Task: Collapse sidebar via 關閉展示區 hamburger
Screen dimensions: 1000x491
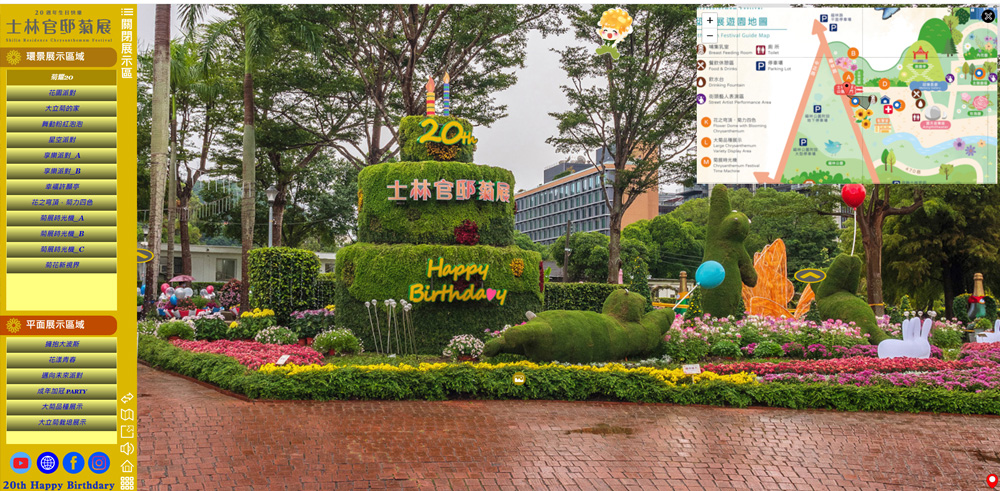Action: 127,12
